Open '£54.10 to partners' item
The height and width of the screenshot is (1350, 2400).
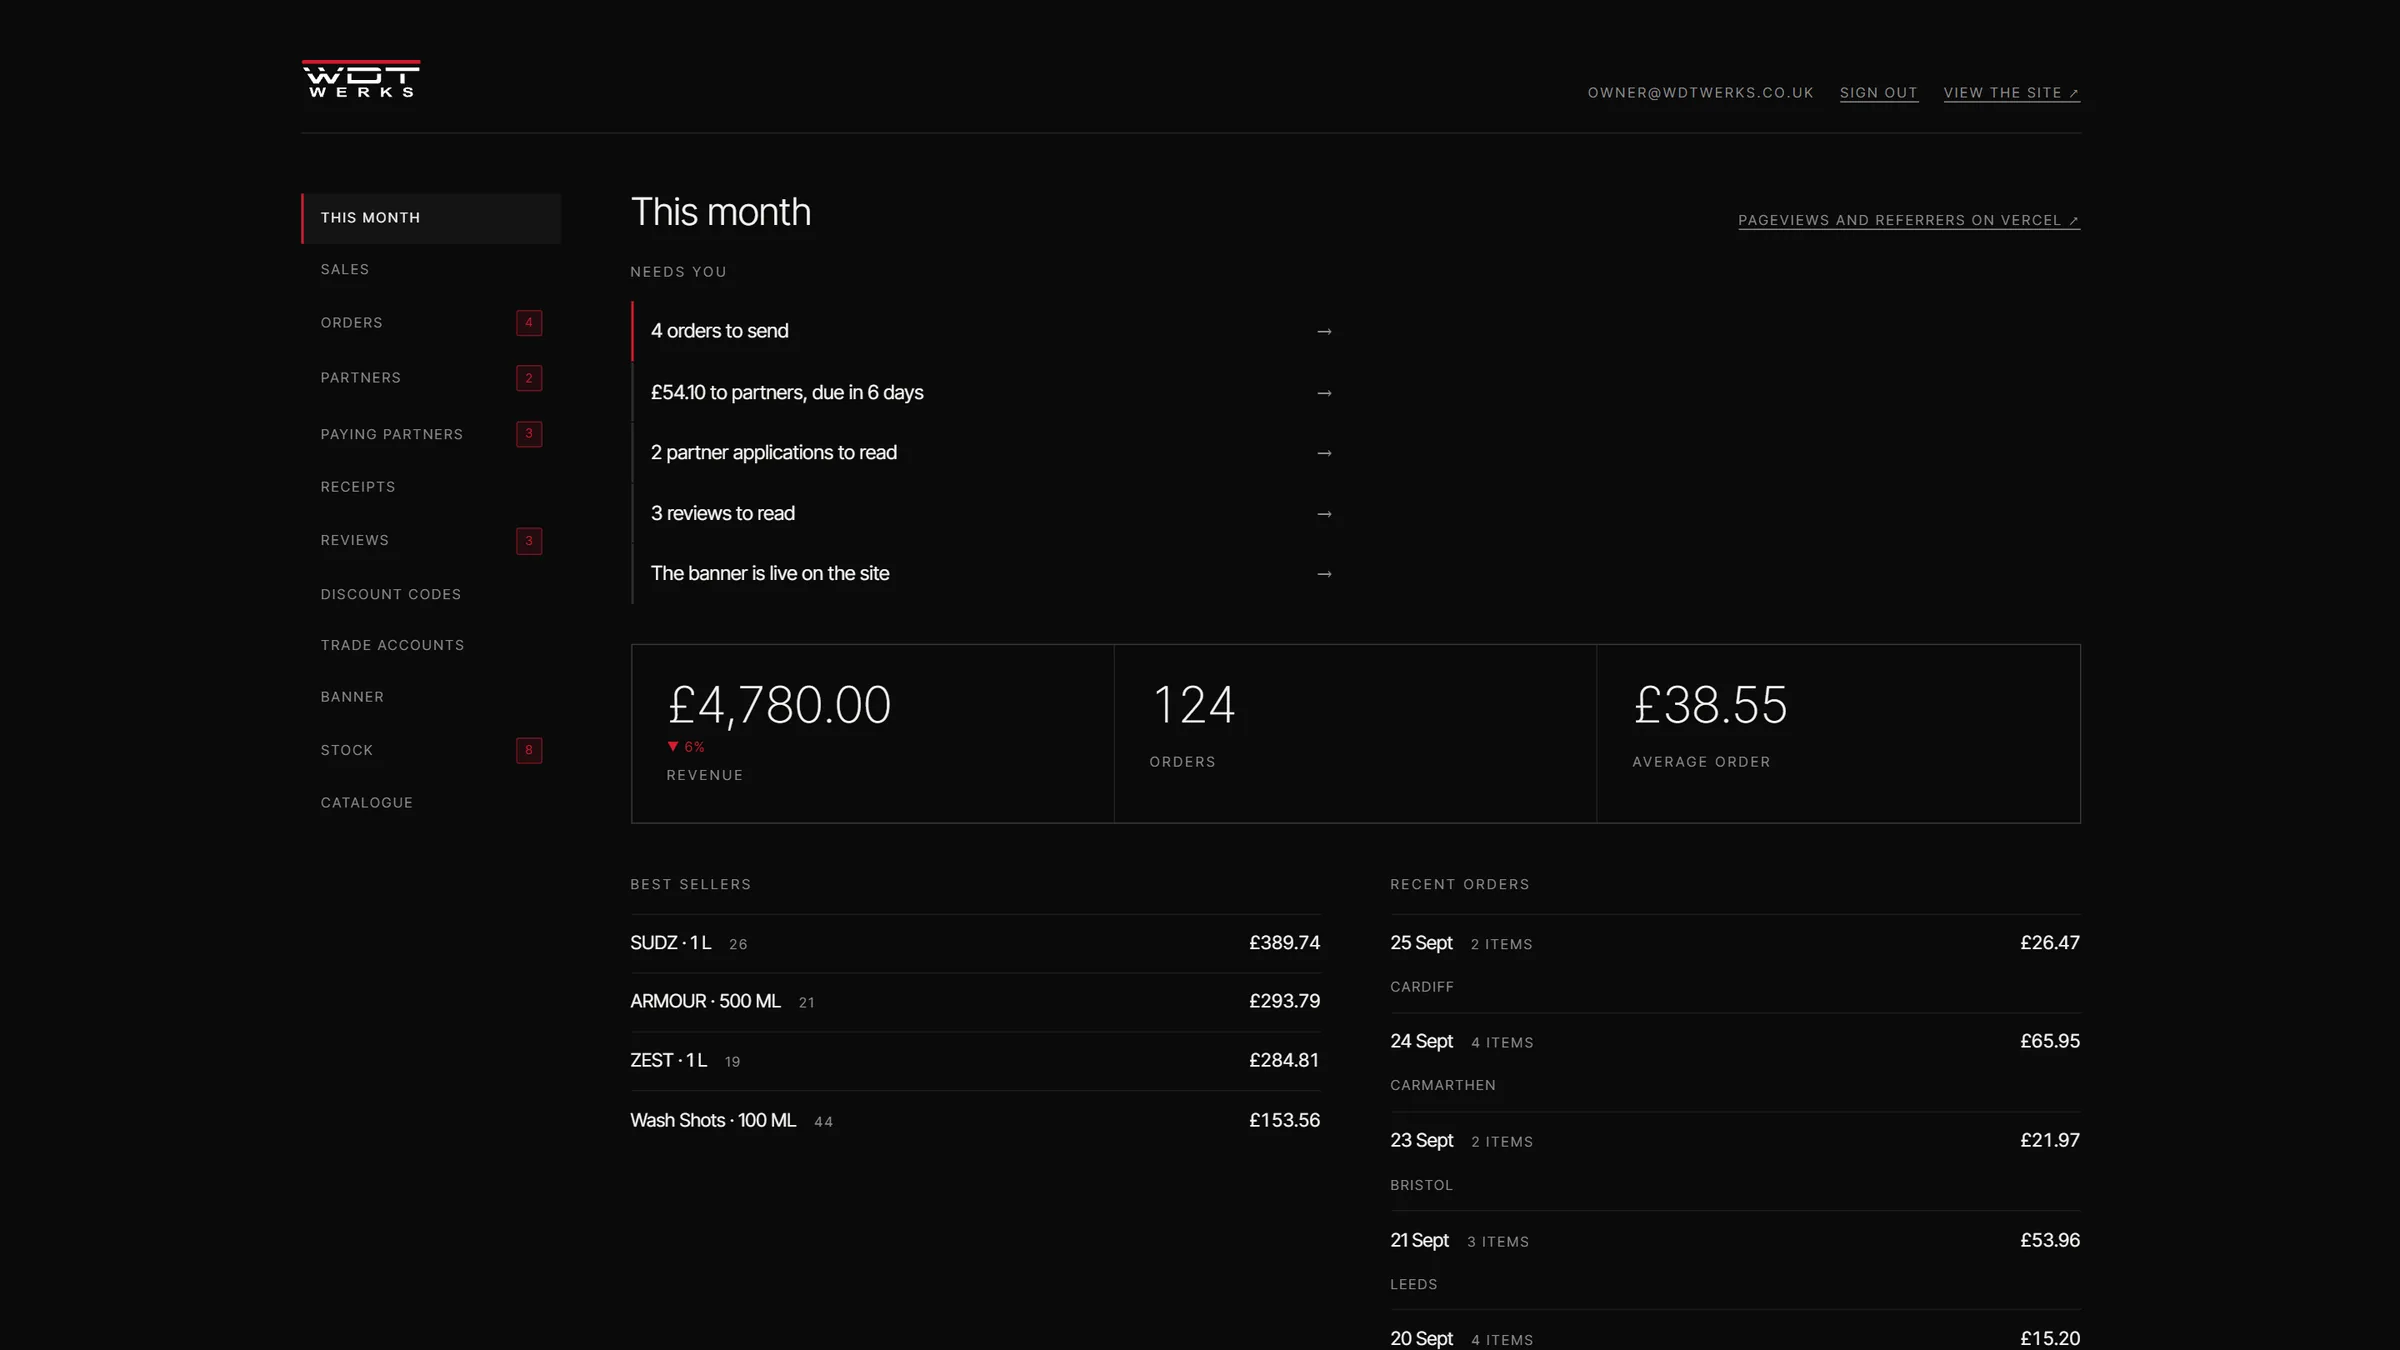984,393
